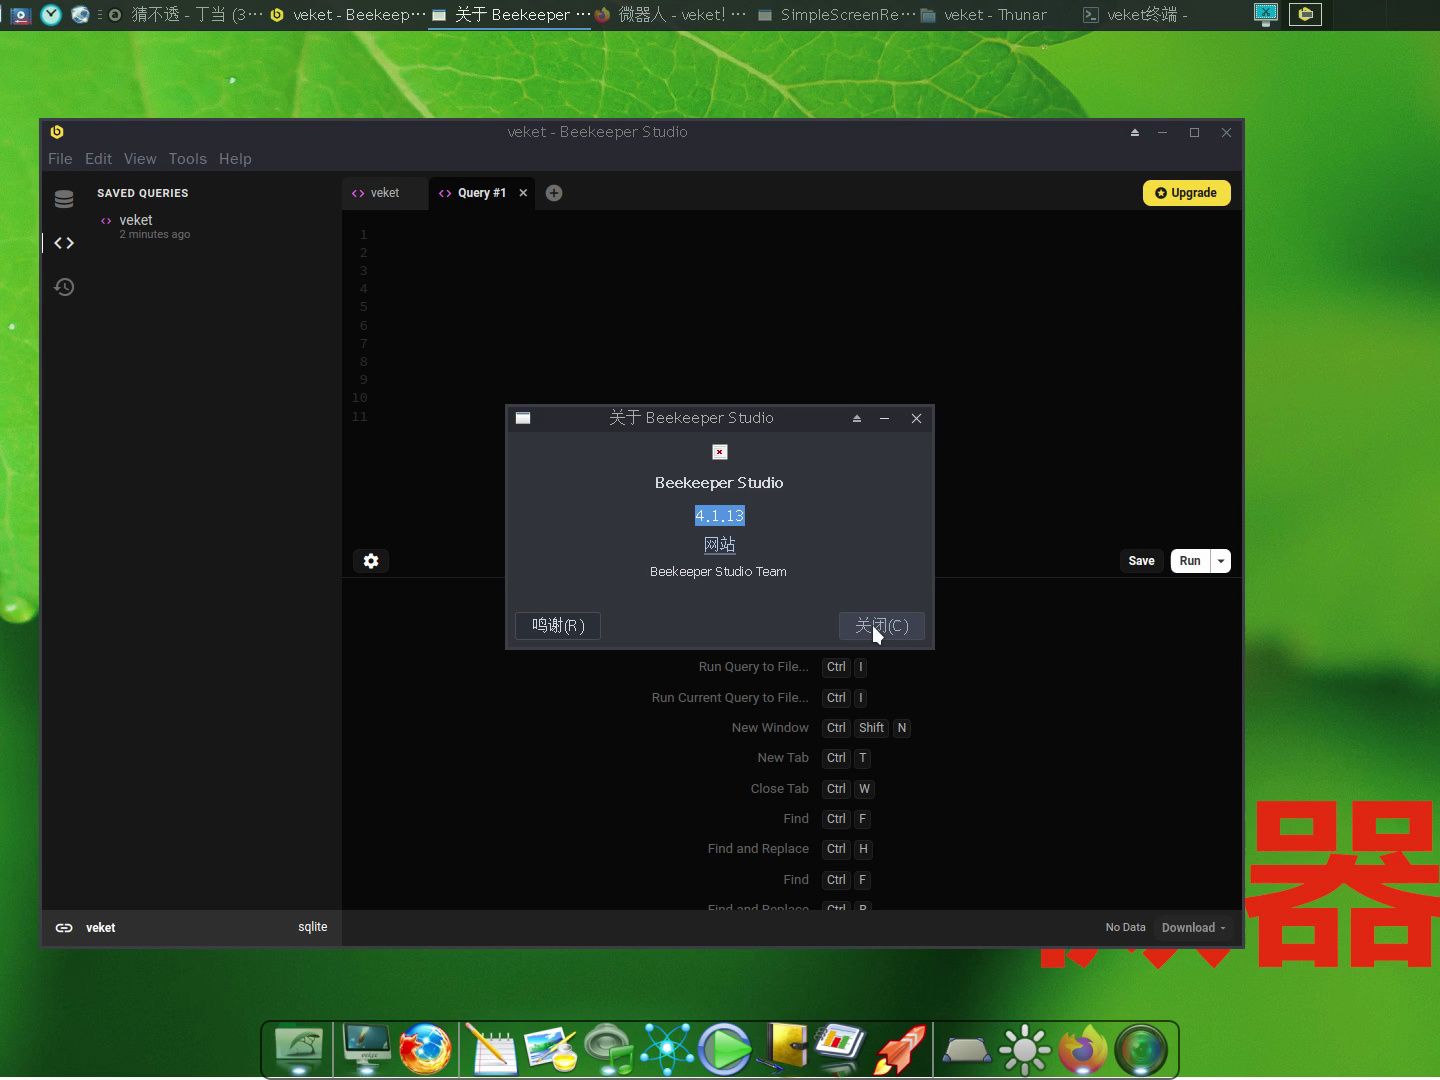Add a new query tab with plus icon
The image size is (1440, 1080).
click(x=554, y=193)
